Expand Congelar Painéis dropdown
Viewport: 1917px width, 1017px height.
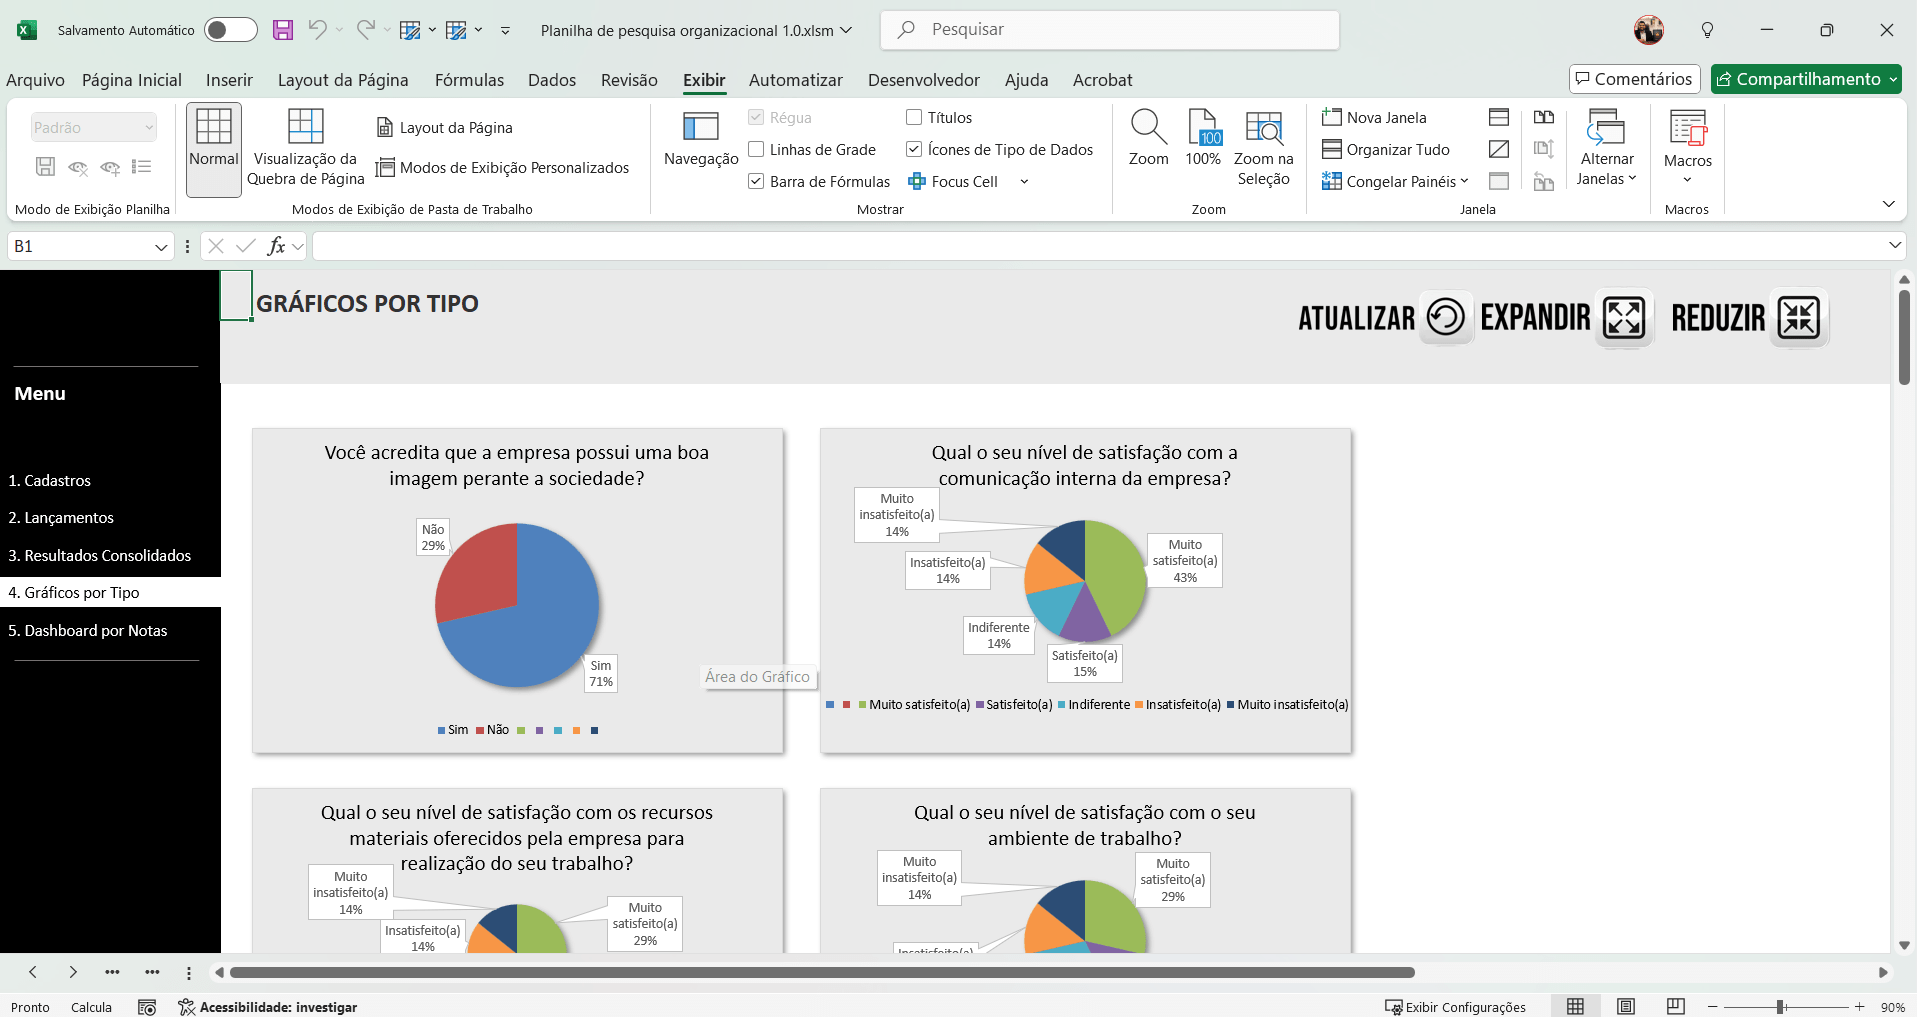(x=1396, y=182)
